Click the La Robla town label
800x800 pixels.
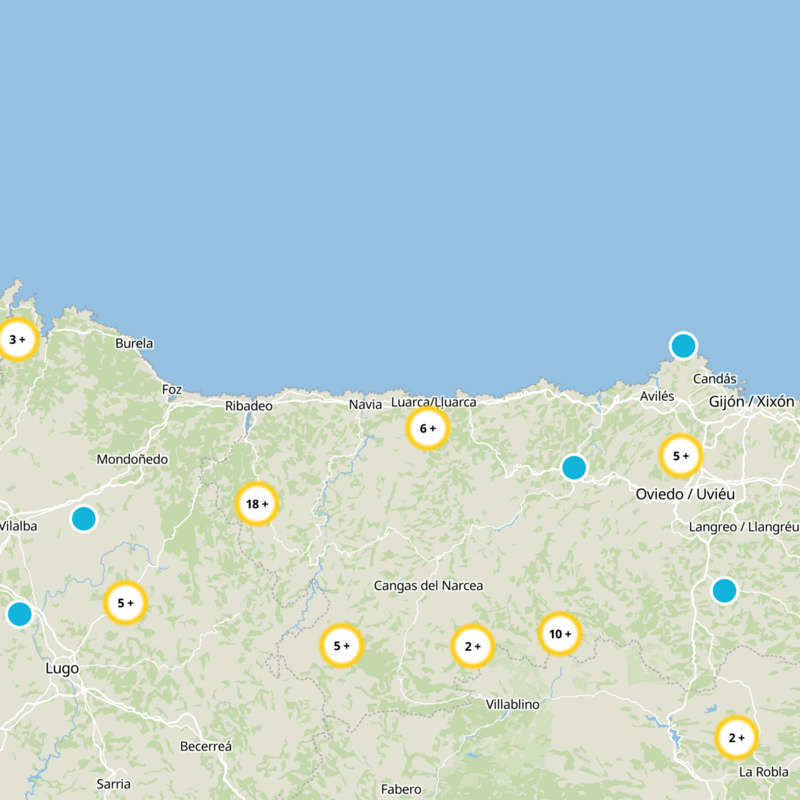point(763,772)
